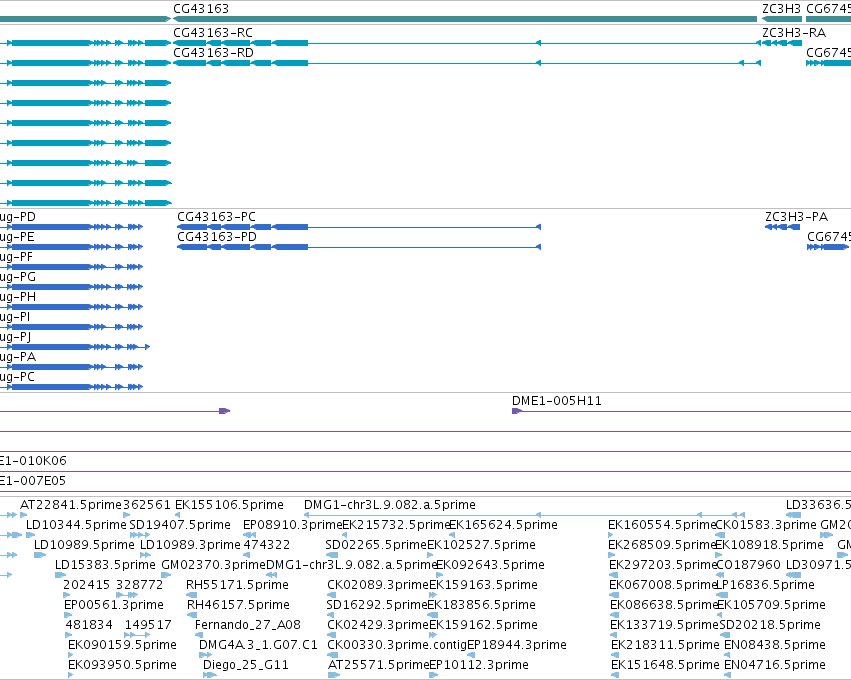
Task: Select the EK102527.5prime EST label
Action: [481, 545]
